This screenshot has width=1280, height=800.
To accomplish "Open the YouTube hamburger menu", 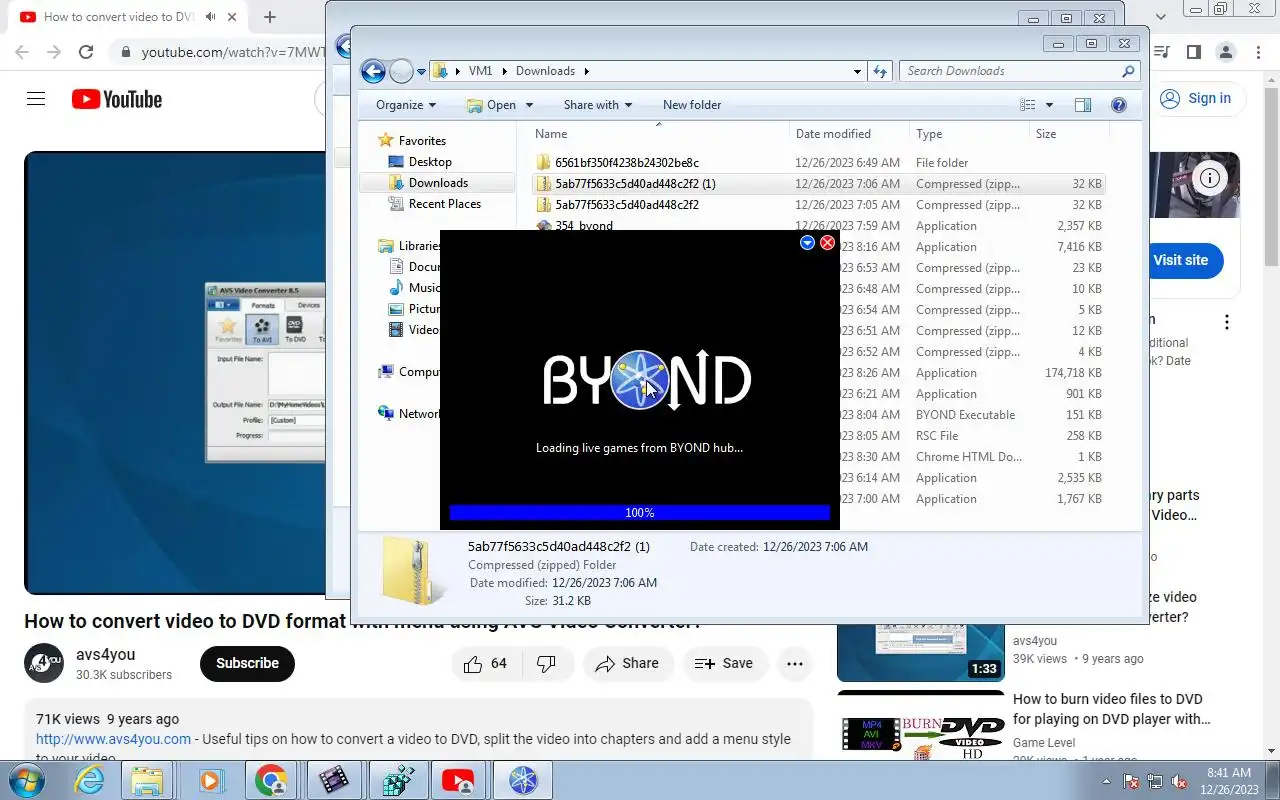I will 36,99.
